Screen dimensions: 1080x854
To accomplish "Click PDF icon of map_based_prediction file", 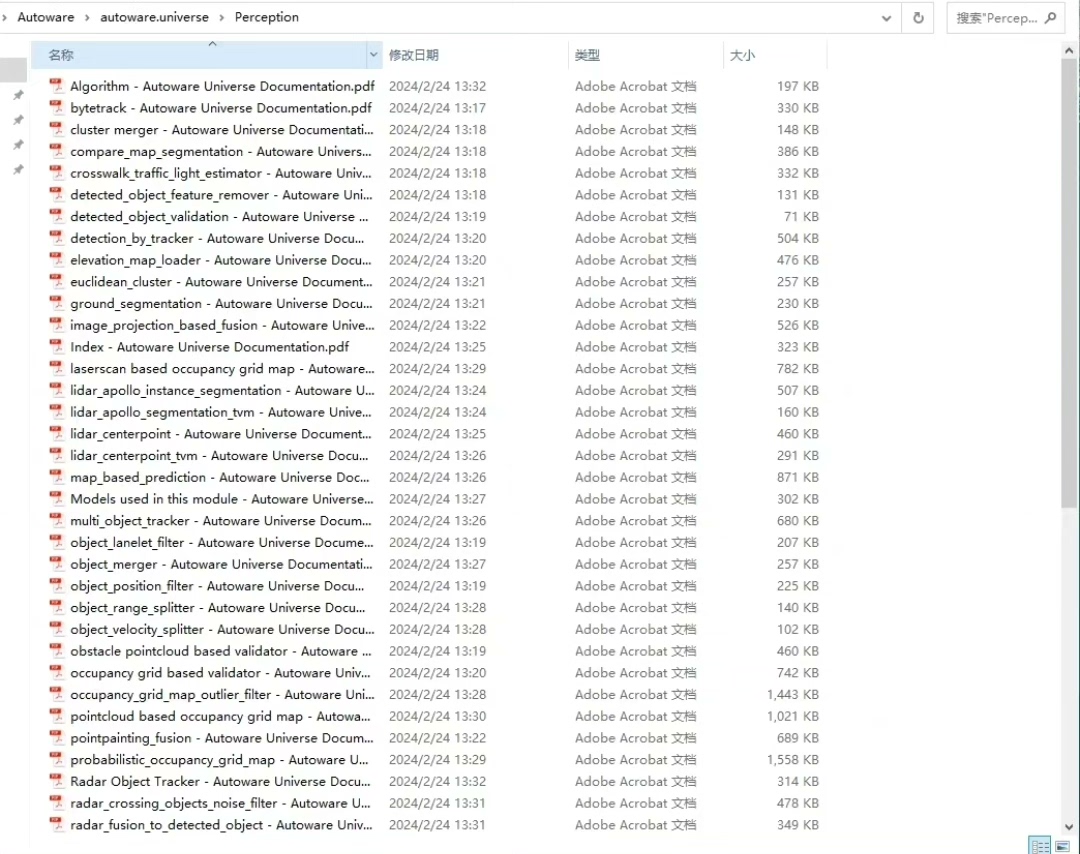I will point(56,477).
